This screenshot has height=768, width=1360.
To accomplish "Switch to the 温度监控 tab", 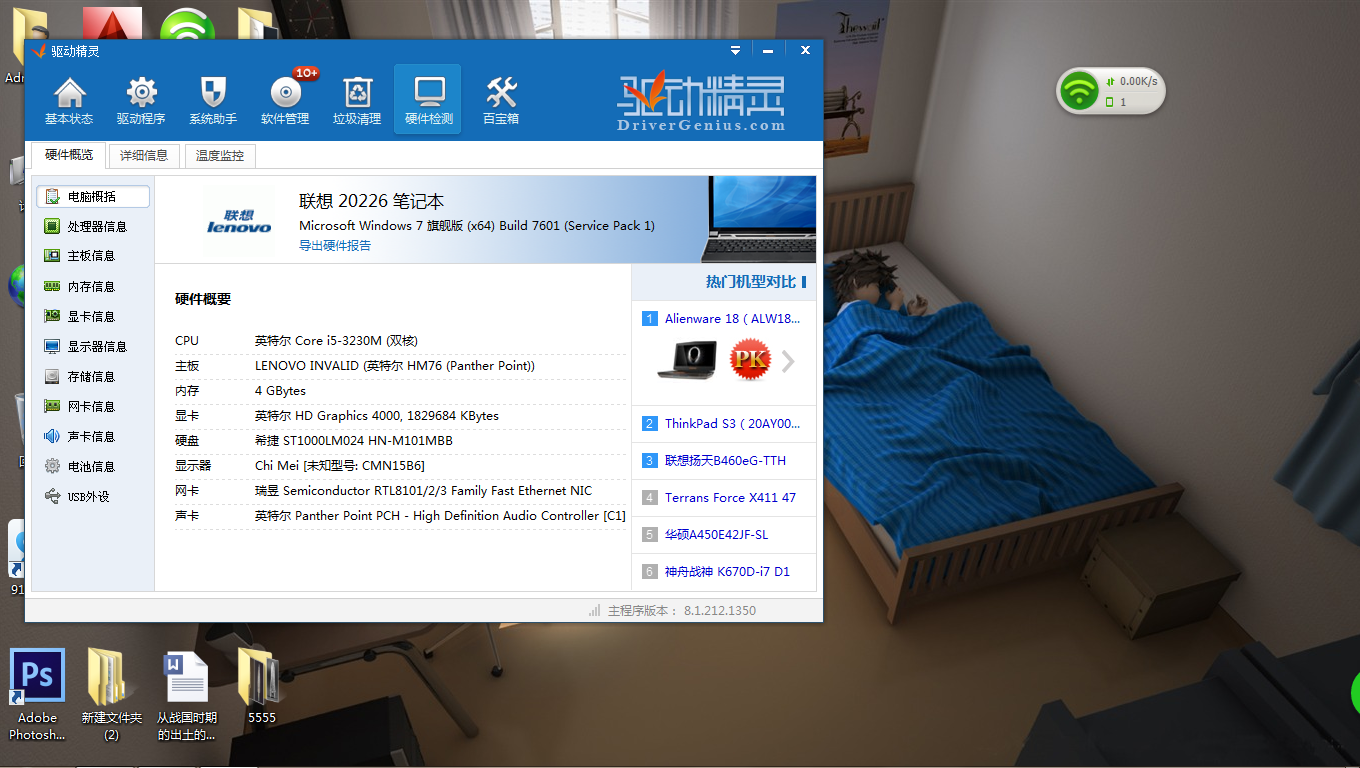I will [x=220, y=156].
